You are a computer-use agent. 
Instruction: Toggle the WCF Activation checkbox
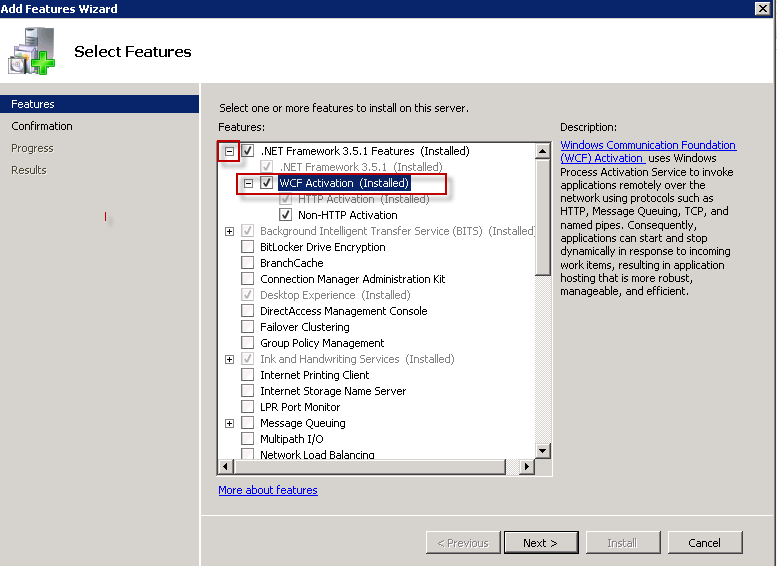pos(267,183)
